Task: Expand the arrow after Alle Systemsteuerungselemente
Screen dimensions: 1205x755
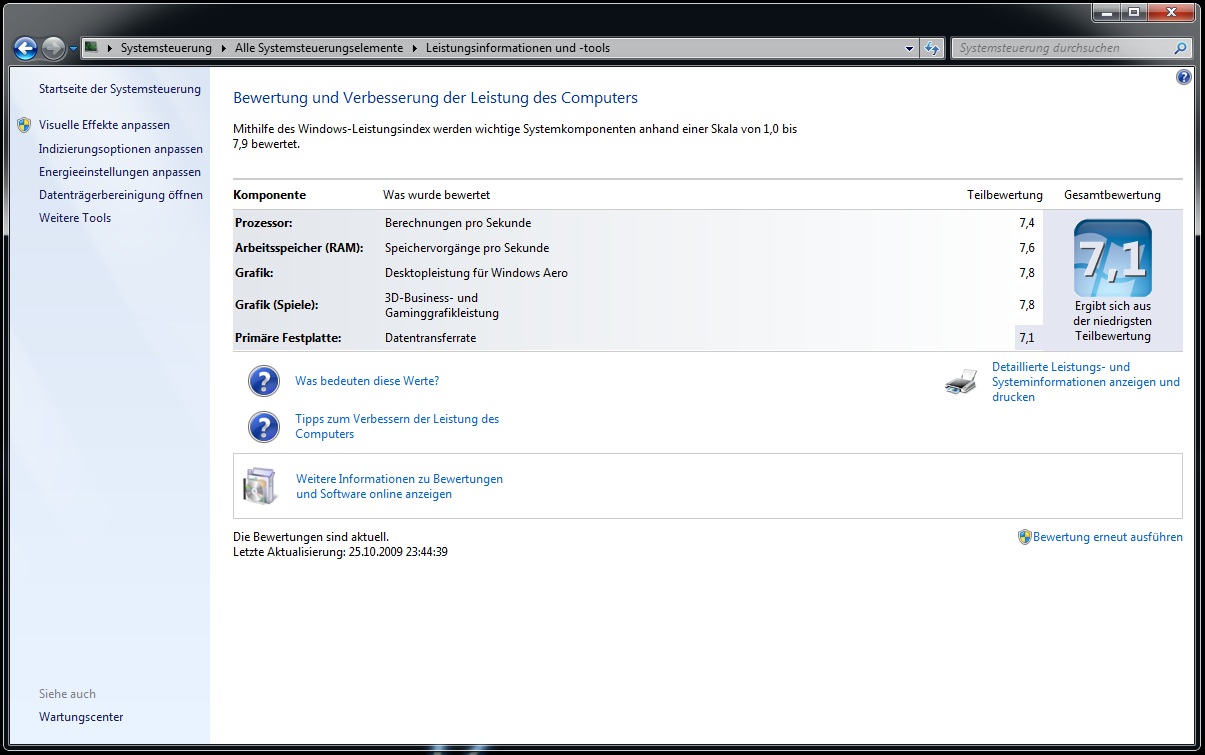Action: coord(415,48)
